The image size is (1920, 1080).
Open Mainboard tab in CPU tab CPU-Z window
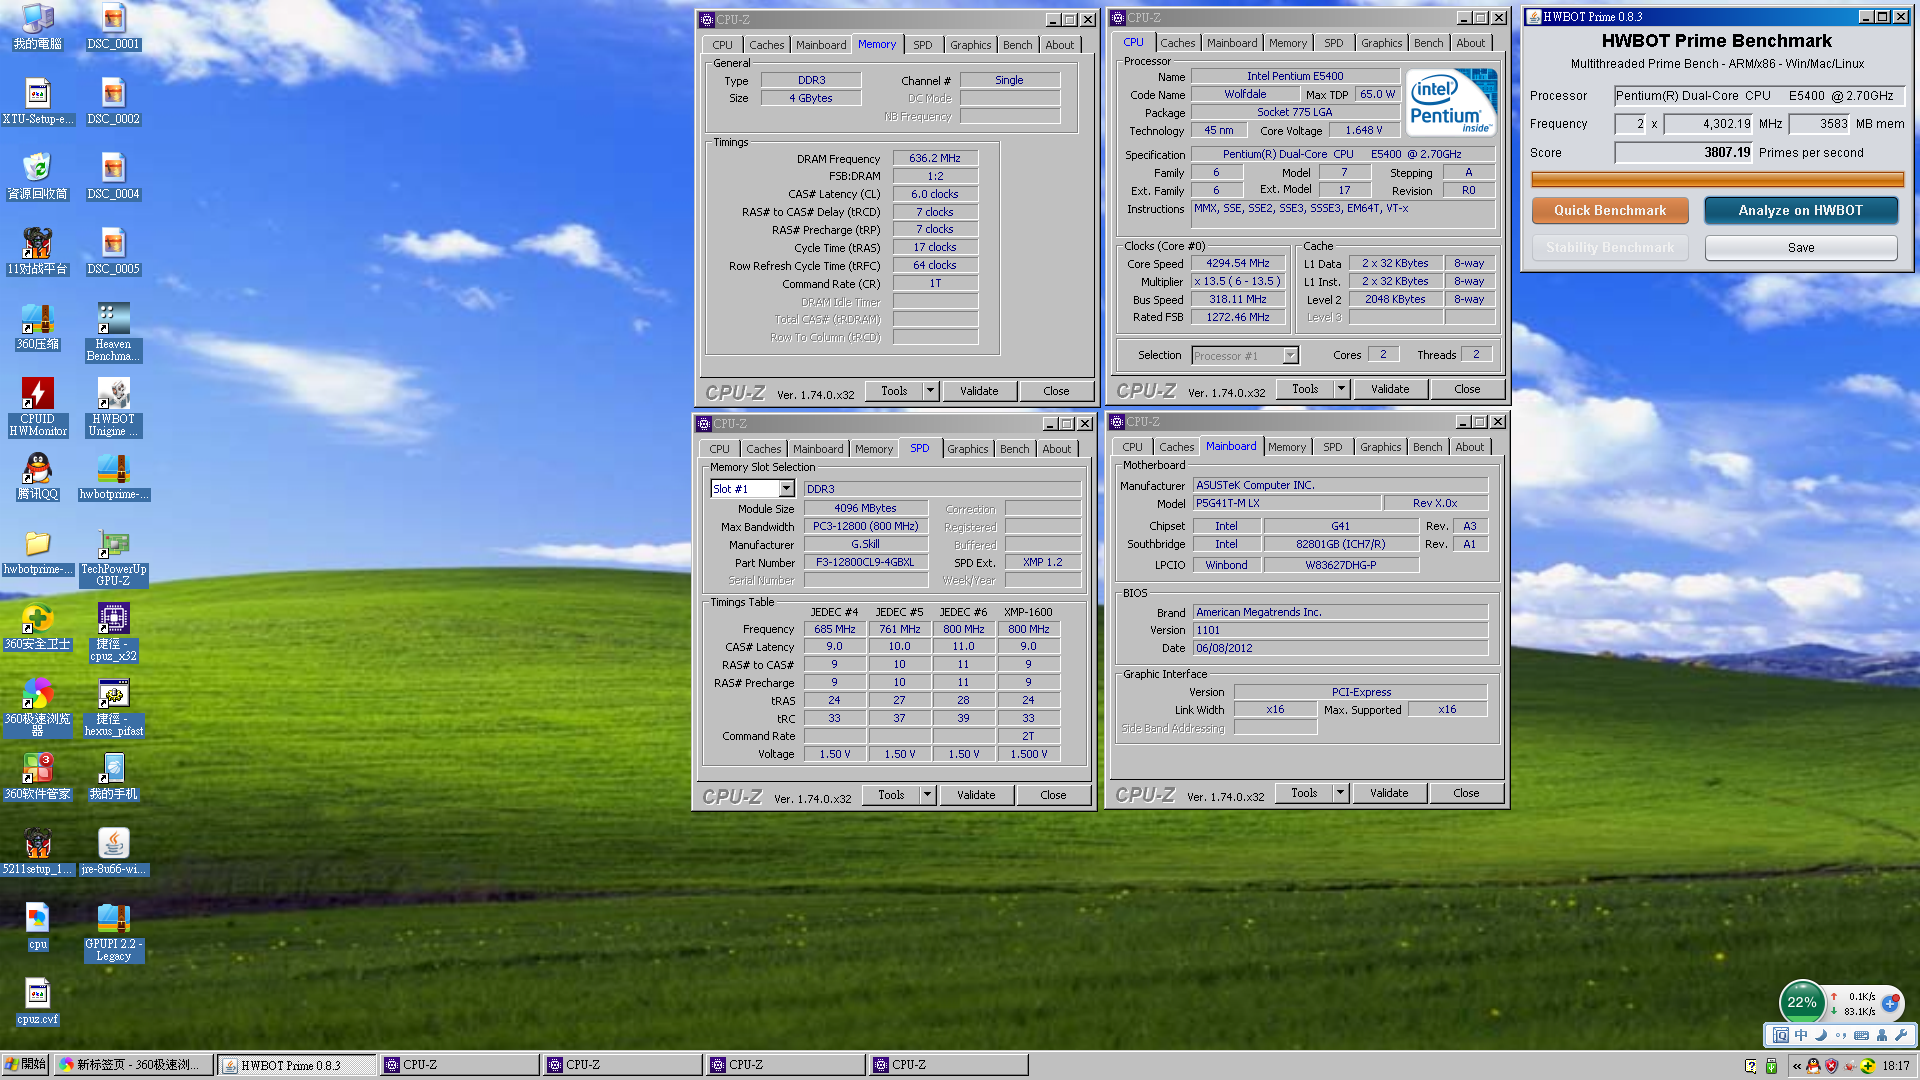pyautogui.click(x=1231, y=43)
